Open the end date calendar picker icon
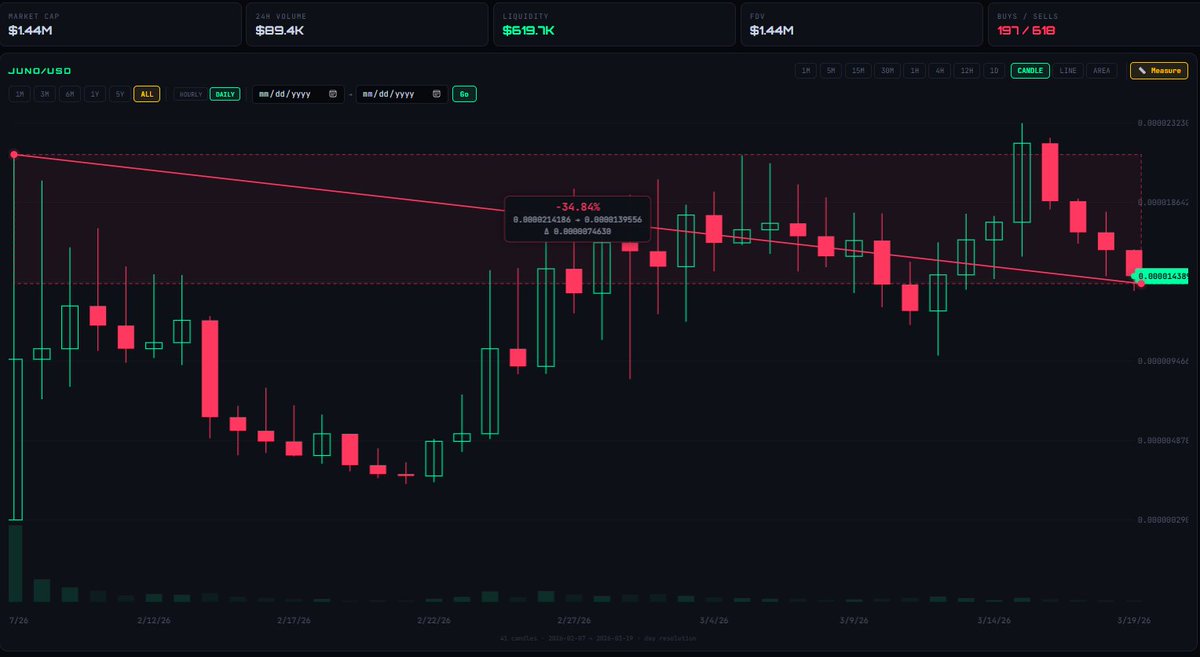Screen dimensions: 1200x657 (x=437, y=94)
